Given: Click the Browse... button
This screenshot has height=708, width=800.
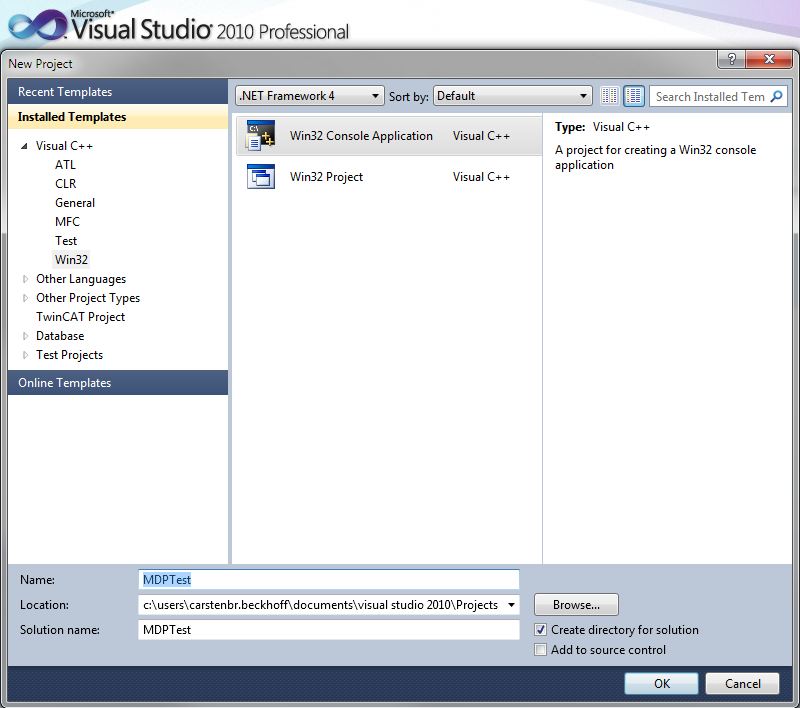Looking at the screenshot, I should (x=576, y=605).
